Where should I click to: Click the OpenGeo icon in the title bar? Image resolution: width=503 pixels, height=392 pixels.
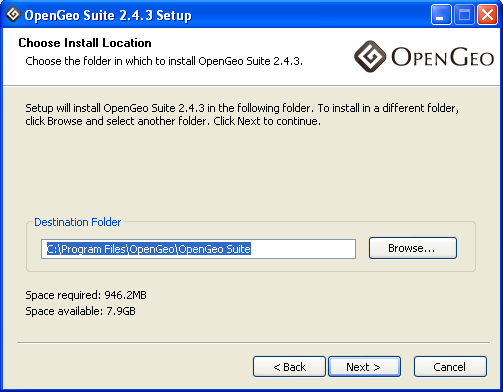13,14
